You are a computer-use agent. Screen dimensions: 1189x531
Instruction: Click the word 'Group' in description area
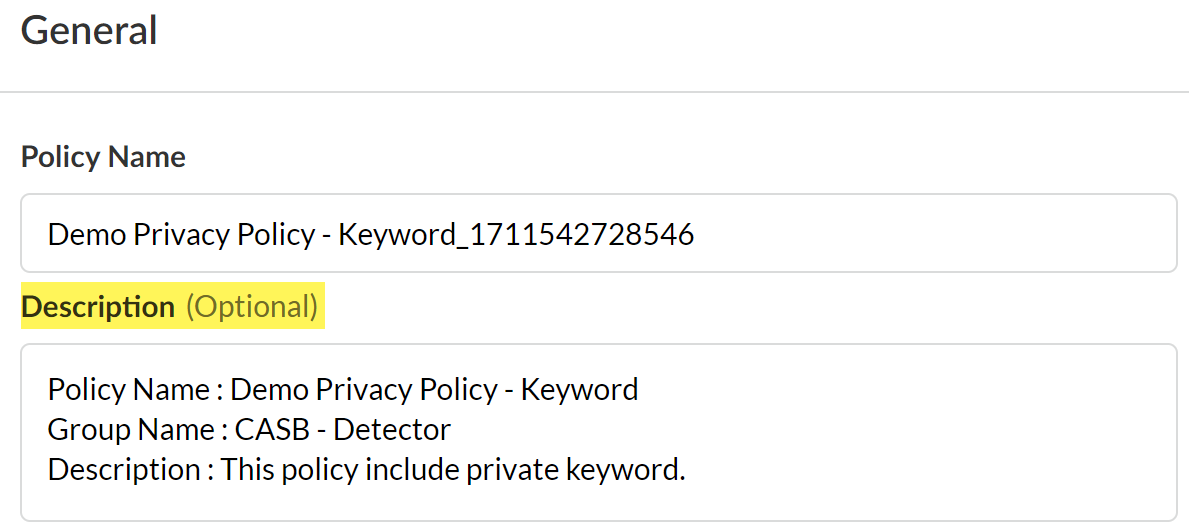point(83,429)
